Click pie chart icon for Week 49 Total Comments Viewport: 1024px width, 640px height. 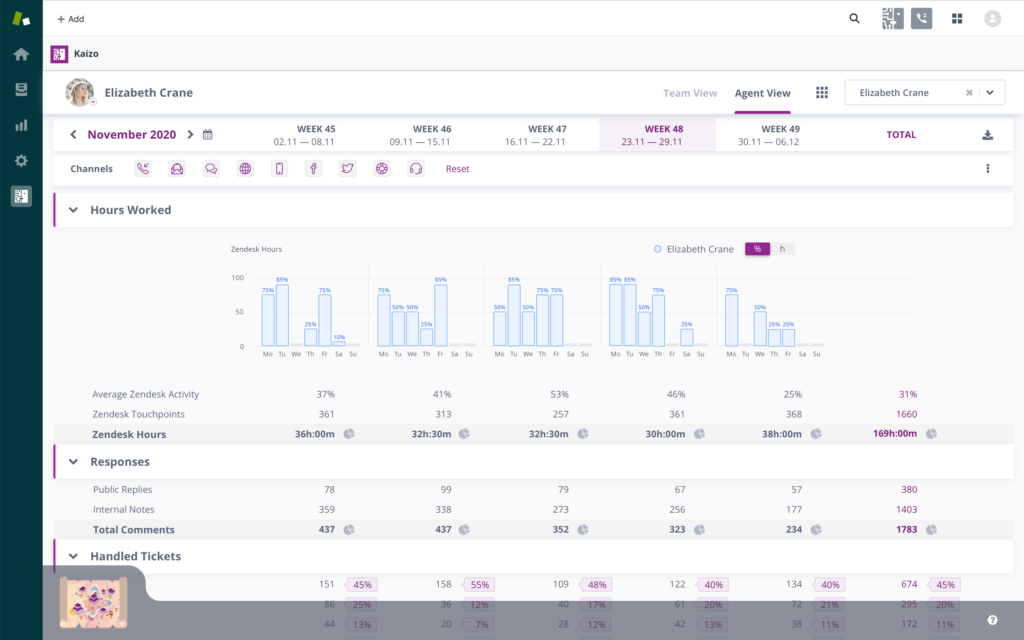point(816,530)
